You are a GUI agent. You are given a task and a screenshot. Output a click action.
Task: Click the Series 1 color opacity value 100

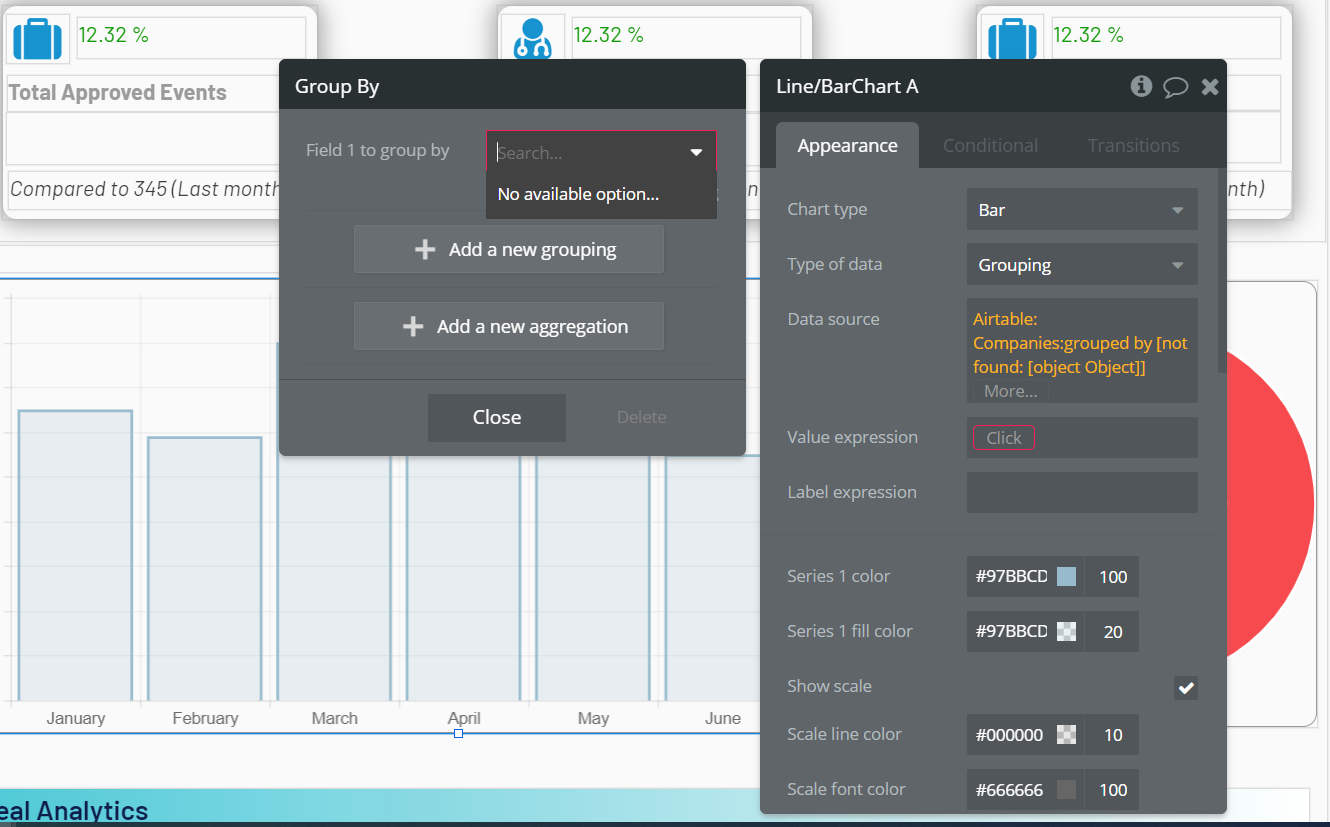tap(1113, 577)
